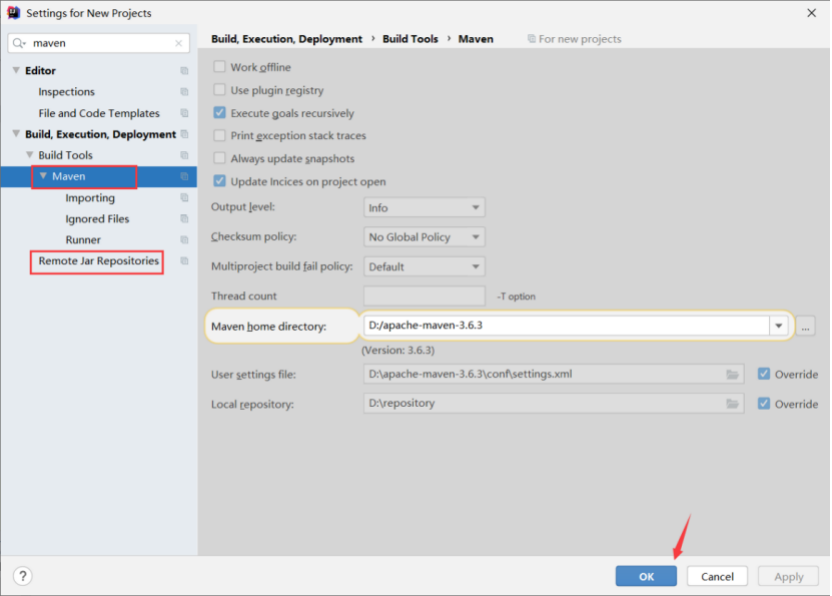
Task: Click the -T option label
Action: point(516,297)
